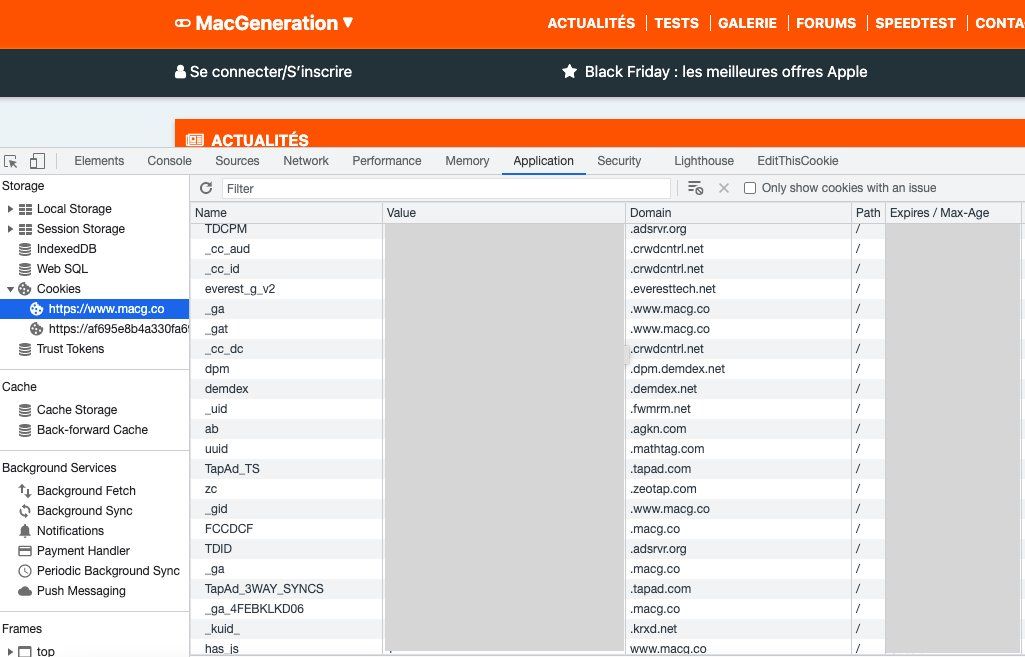Open FORUMS in the site navigation
The height and width of the screenshot is (657, 1025).
click(826, 24)
